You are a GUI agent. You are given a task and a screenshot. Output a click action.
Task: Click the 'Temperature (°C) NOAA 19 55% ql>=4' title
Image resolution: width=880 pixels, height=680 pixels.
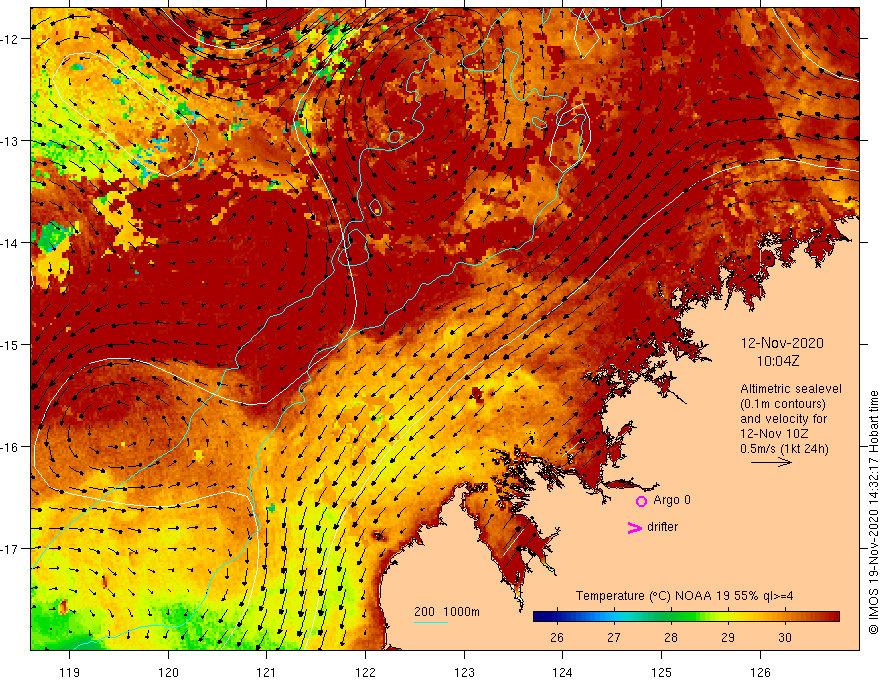pyautogui.click(x=684, y=596)
